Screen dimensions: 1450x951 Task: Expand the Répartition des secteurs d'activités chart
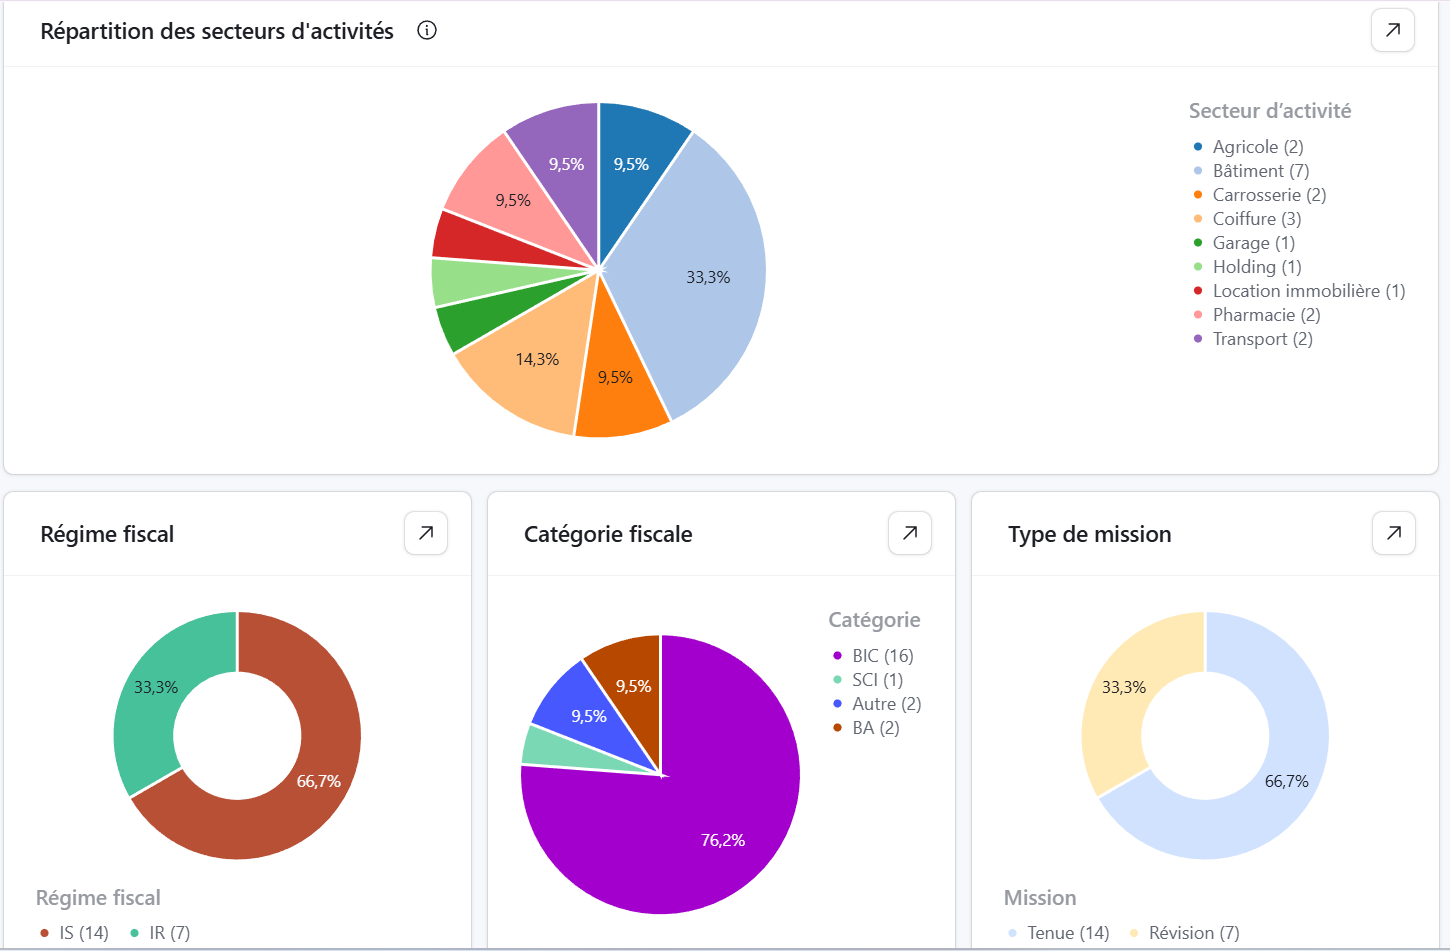point(1393,30)
